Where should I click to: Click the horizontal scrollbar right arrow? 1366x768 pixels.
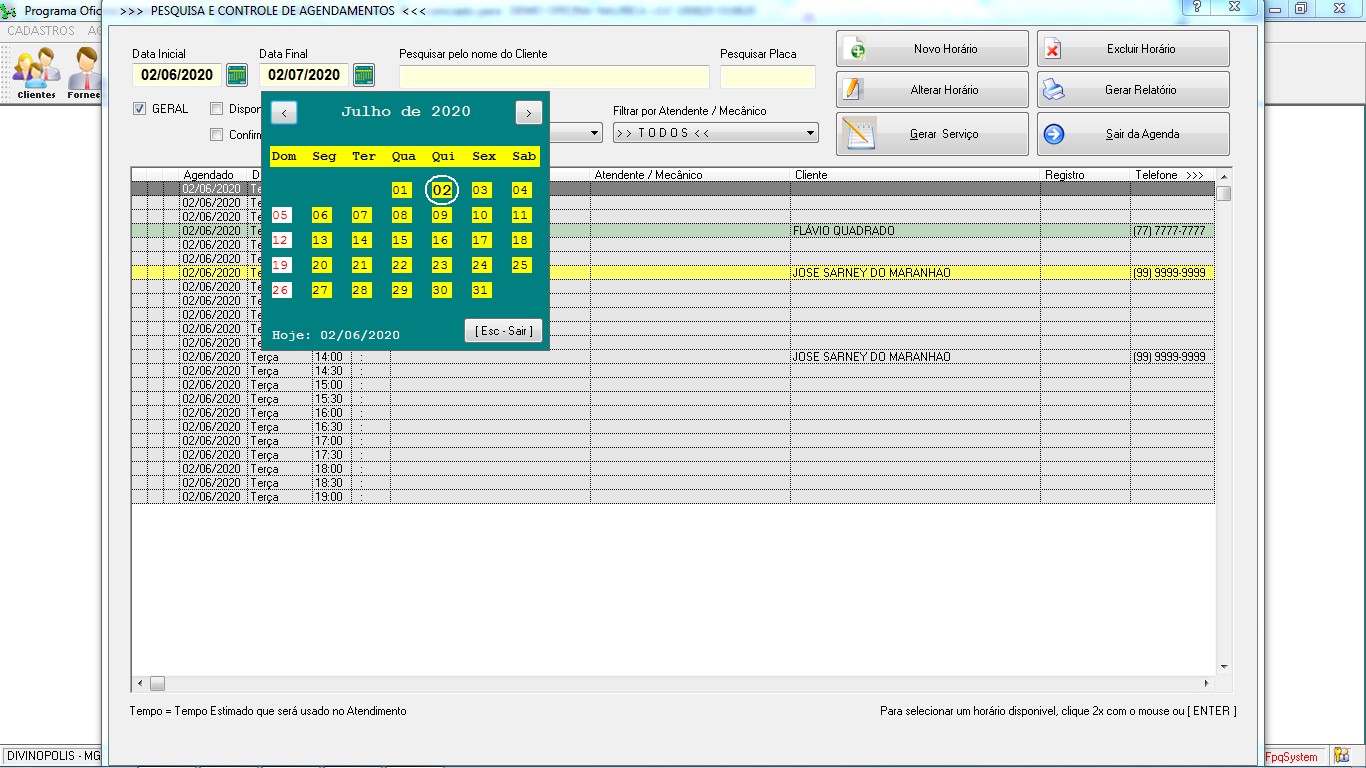coord(1207,684)
